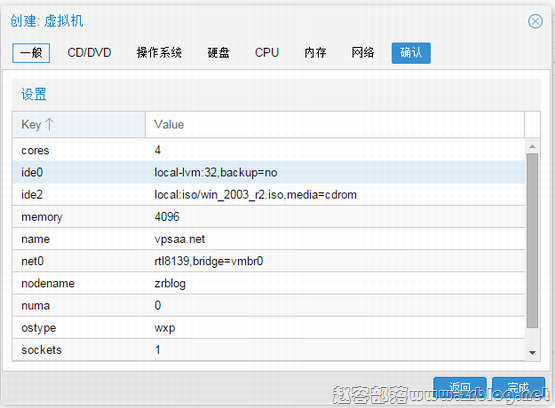Go to the 操作系统 tab
The height and width of the screenshot is (408, 555).
click(x=159, y=53)
